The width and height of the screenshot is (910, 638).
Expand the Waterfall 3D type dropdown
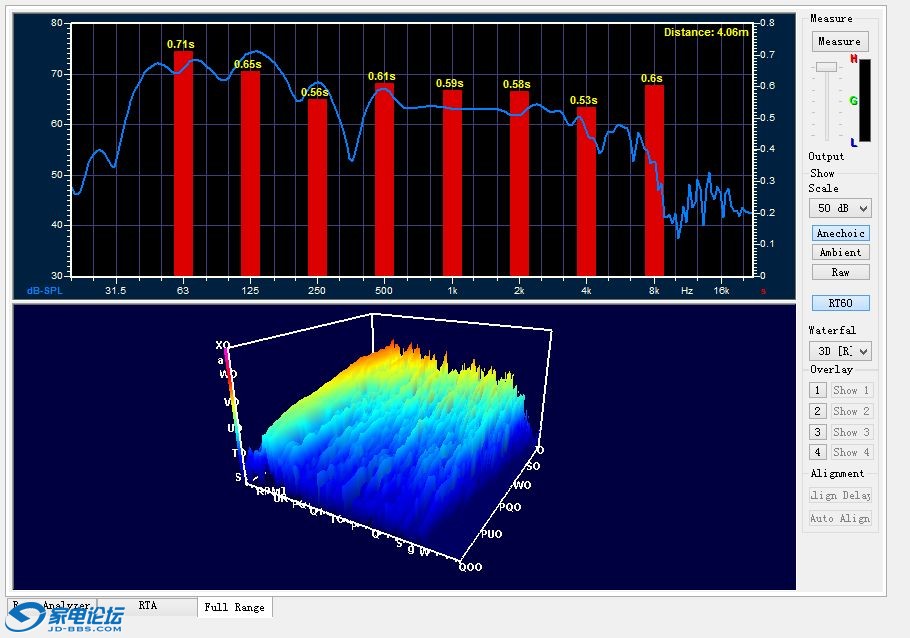pos(839,351)
